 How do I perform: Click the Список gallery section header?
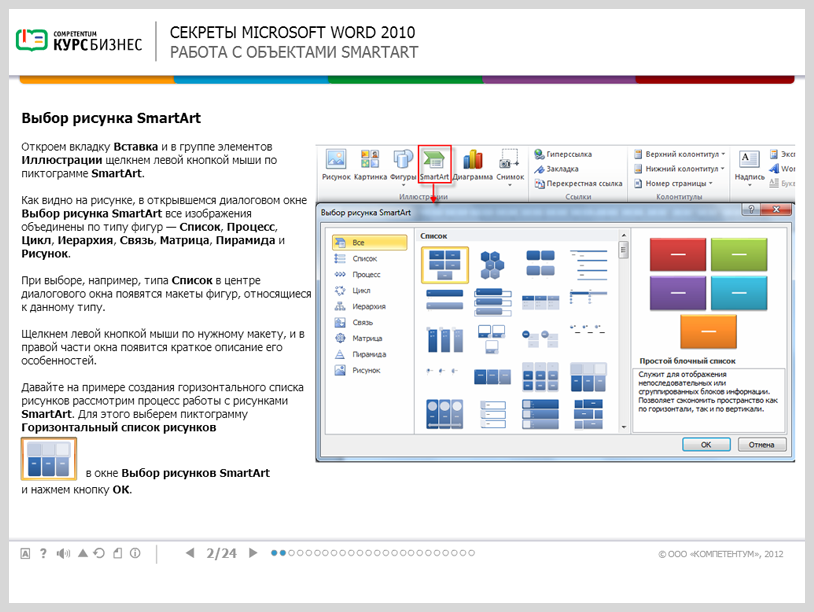coord(433,236)
